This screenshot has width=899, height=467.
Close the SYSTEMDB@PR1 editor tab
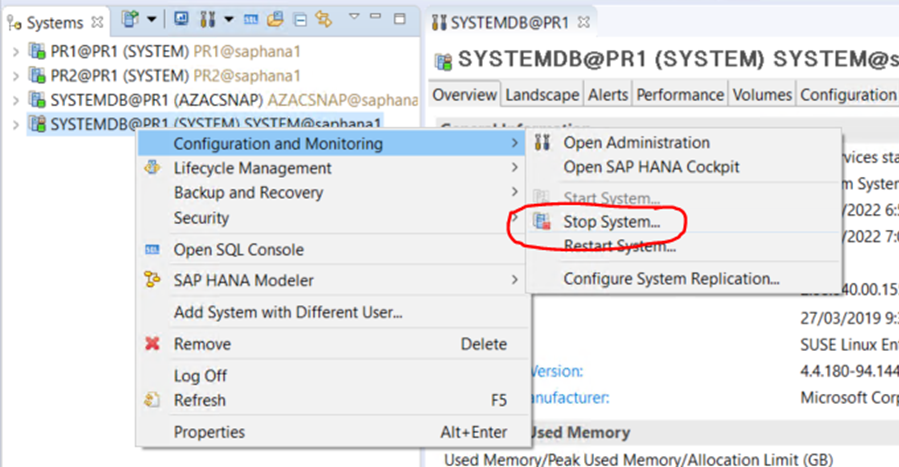584,22
